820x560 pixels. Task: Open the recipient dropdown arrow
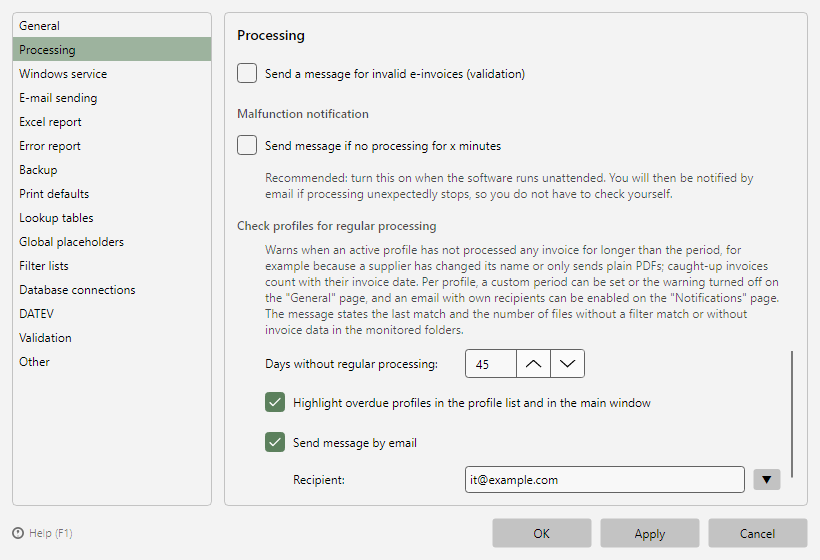tap(767, 479)
